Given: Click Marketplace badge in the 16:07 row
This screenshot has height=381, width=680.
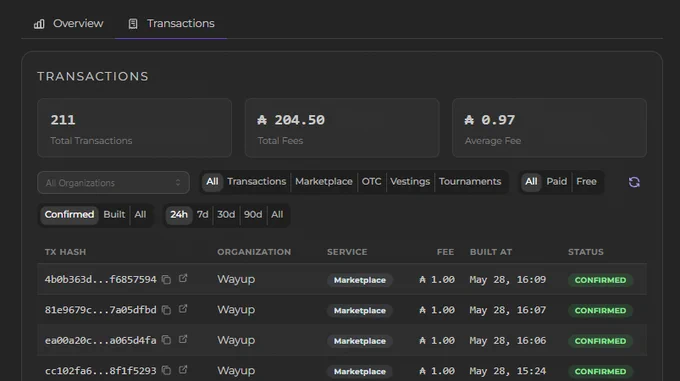Looking at the screenshot, I should pyautogui.click(x=360, y=310).
